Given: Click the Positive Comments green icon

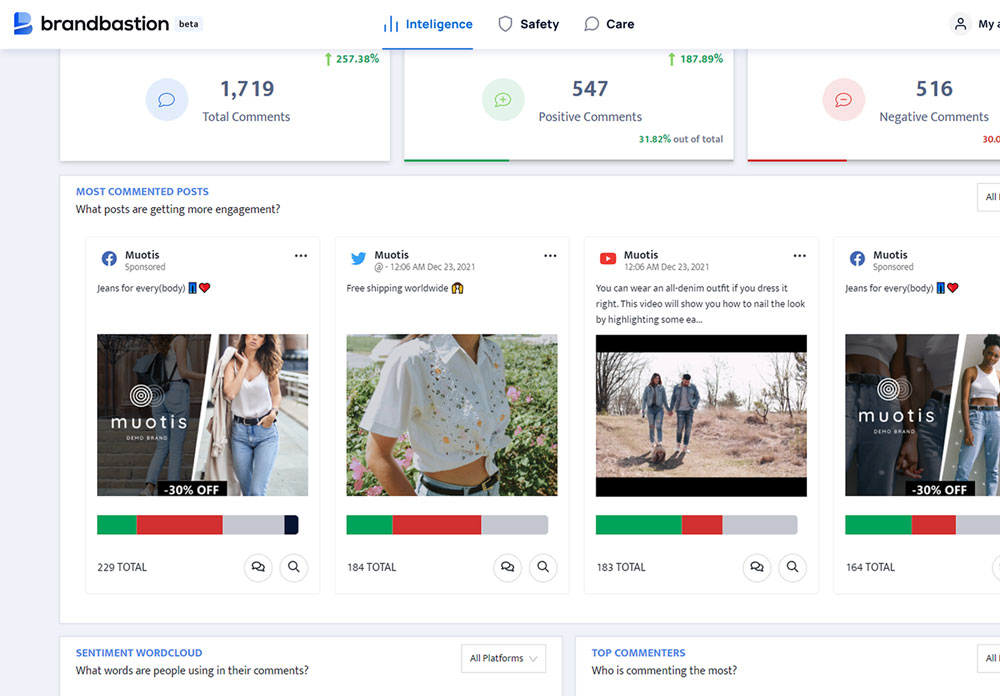Looking at the screenshot, I should tap(503, 100).
